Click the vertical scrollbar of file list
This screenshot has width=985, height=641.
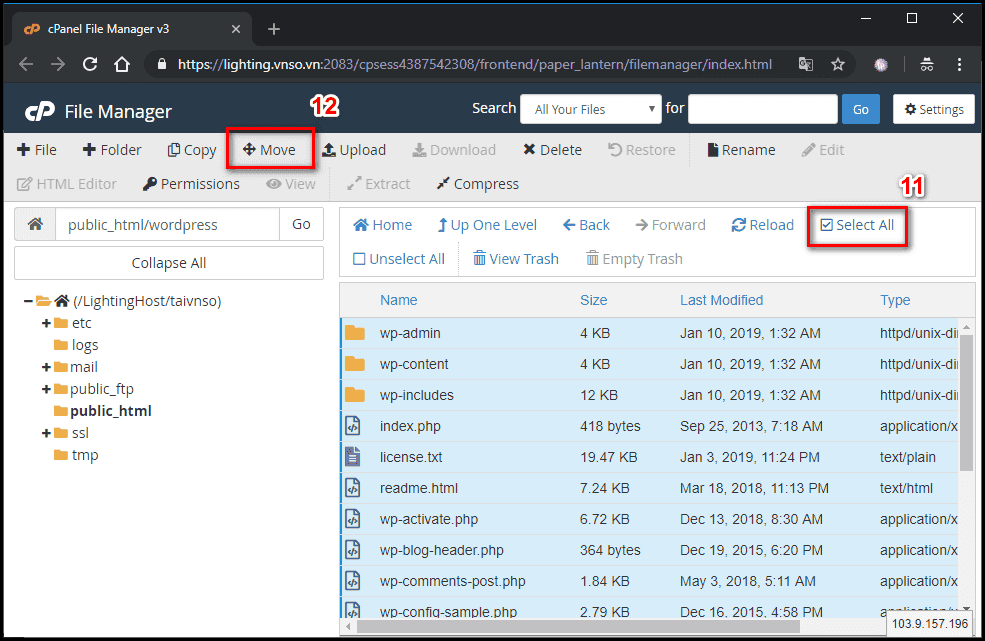coord(966,402)
